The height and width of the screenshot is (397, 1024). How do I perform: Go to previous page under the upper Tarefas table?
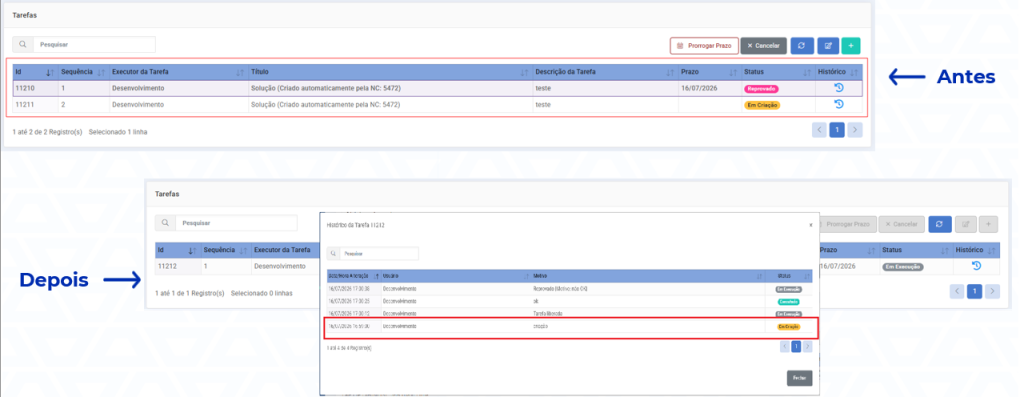(819, 130)
